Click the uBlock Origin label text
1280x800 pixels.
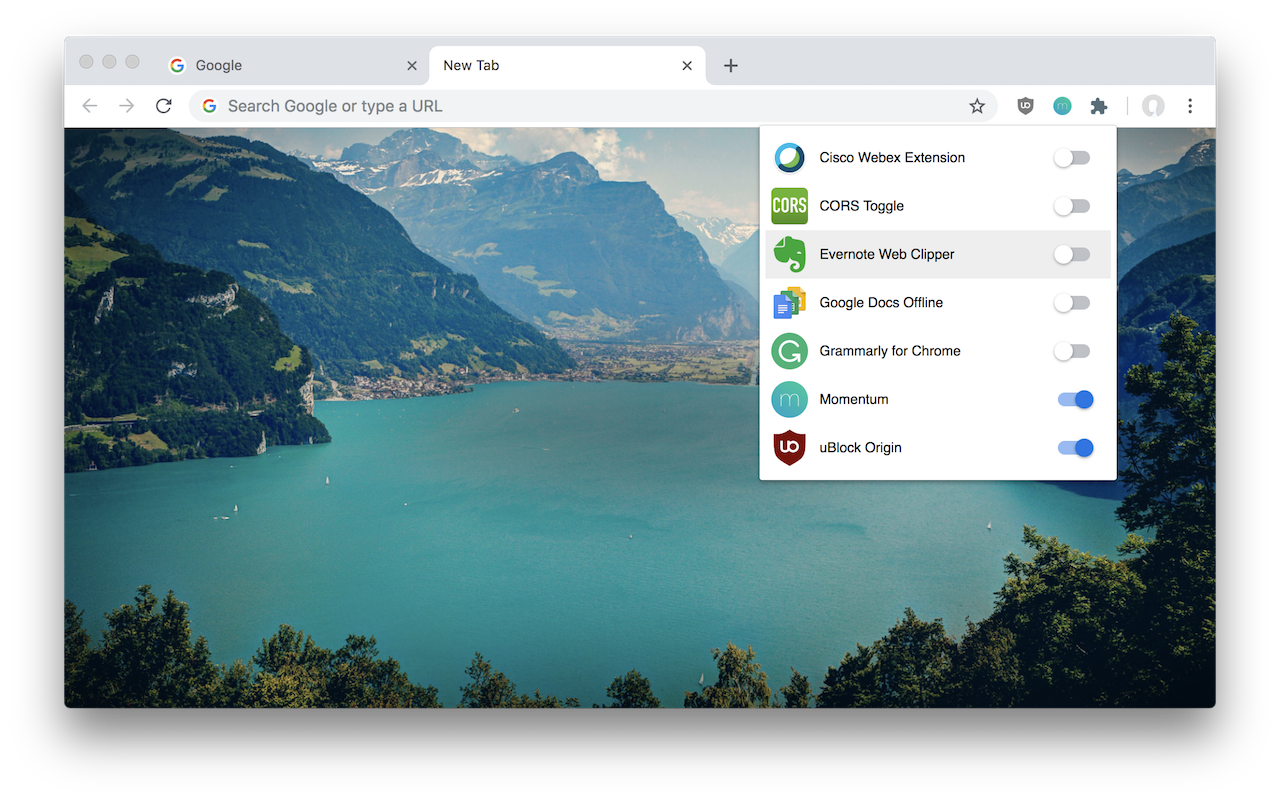(x=860, y=448)
